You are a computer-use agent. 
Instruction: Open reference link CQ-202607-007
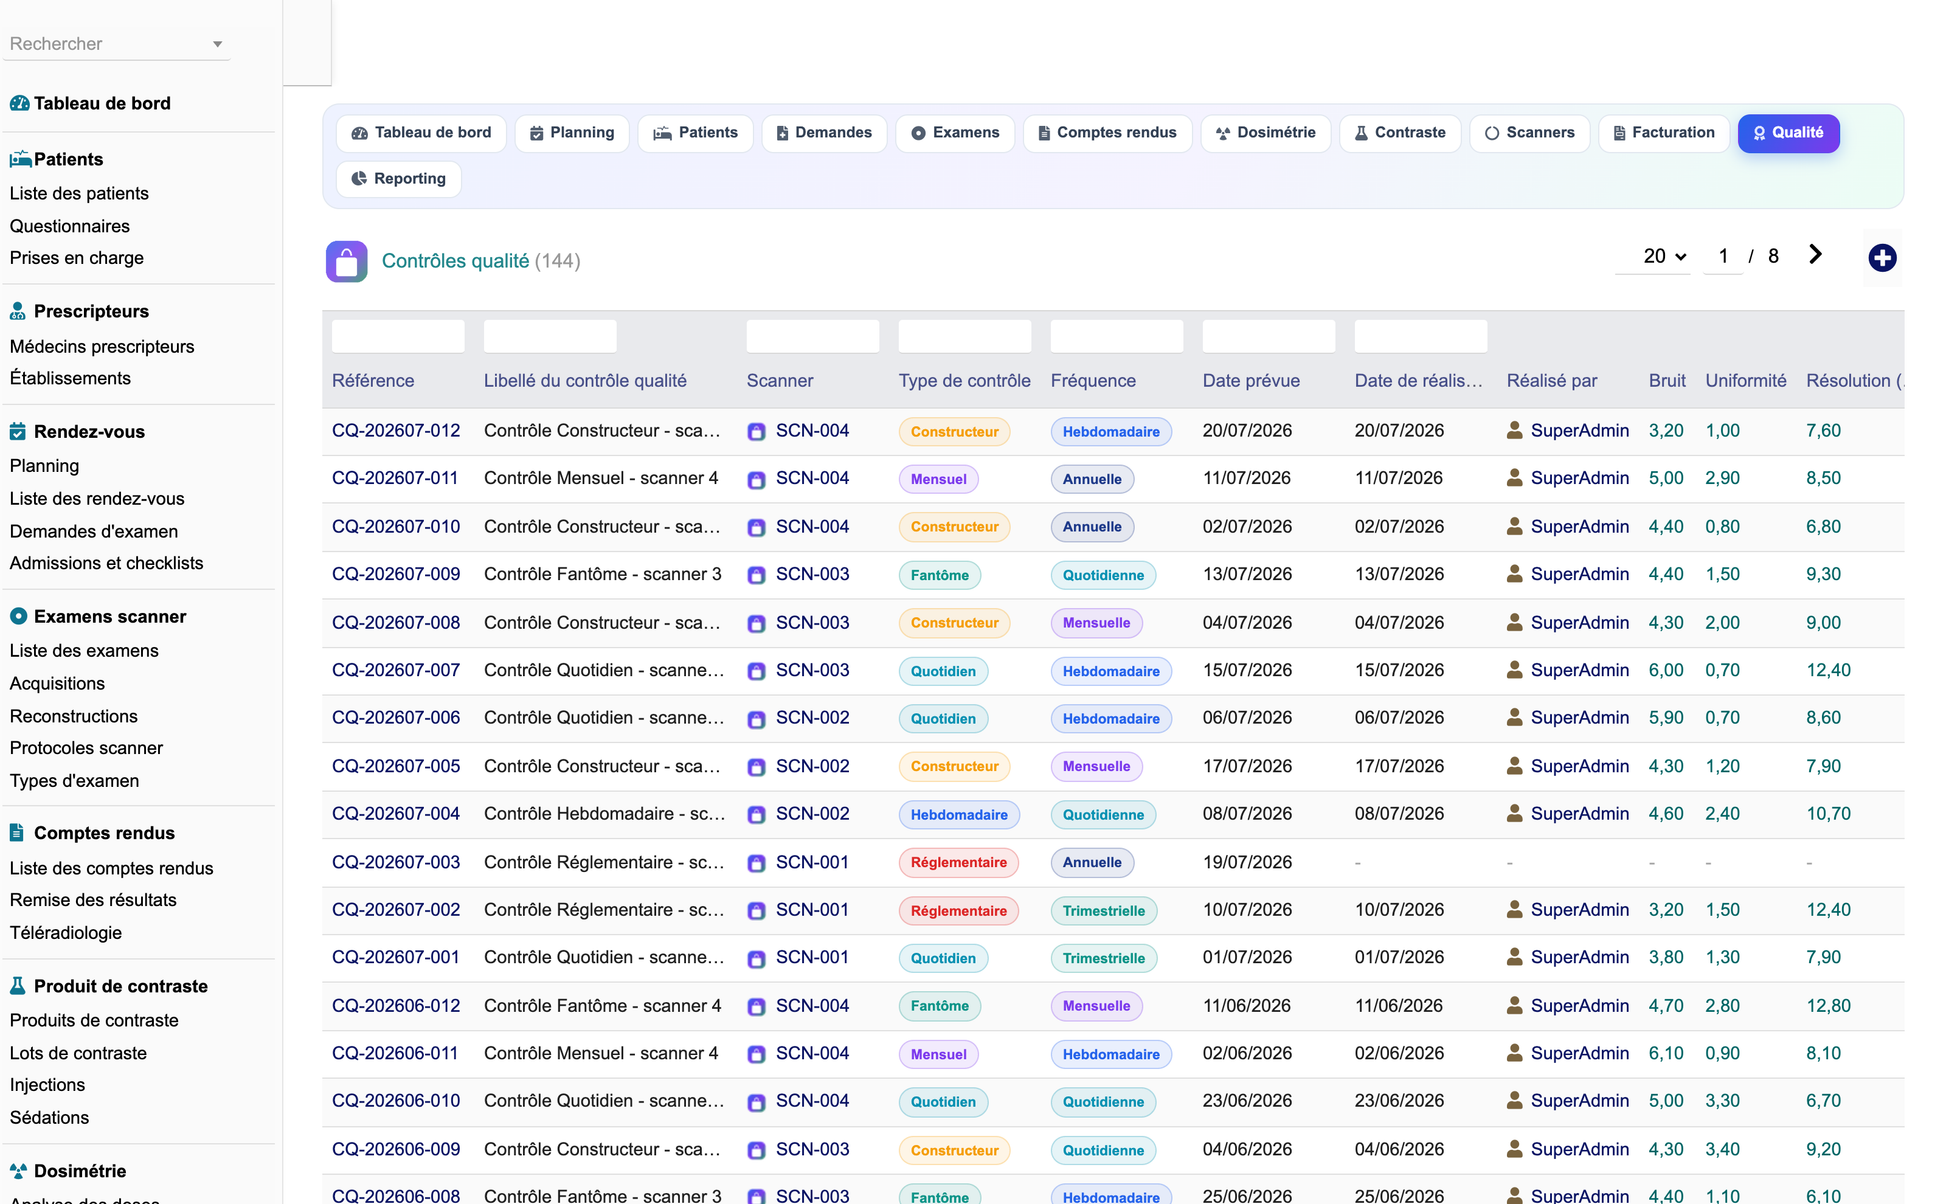click(x=396, y=670)
